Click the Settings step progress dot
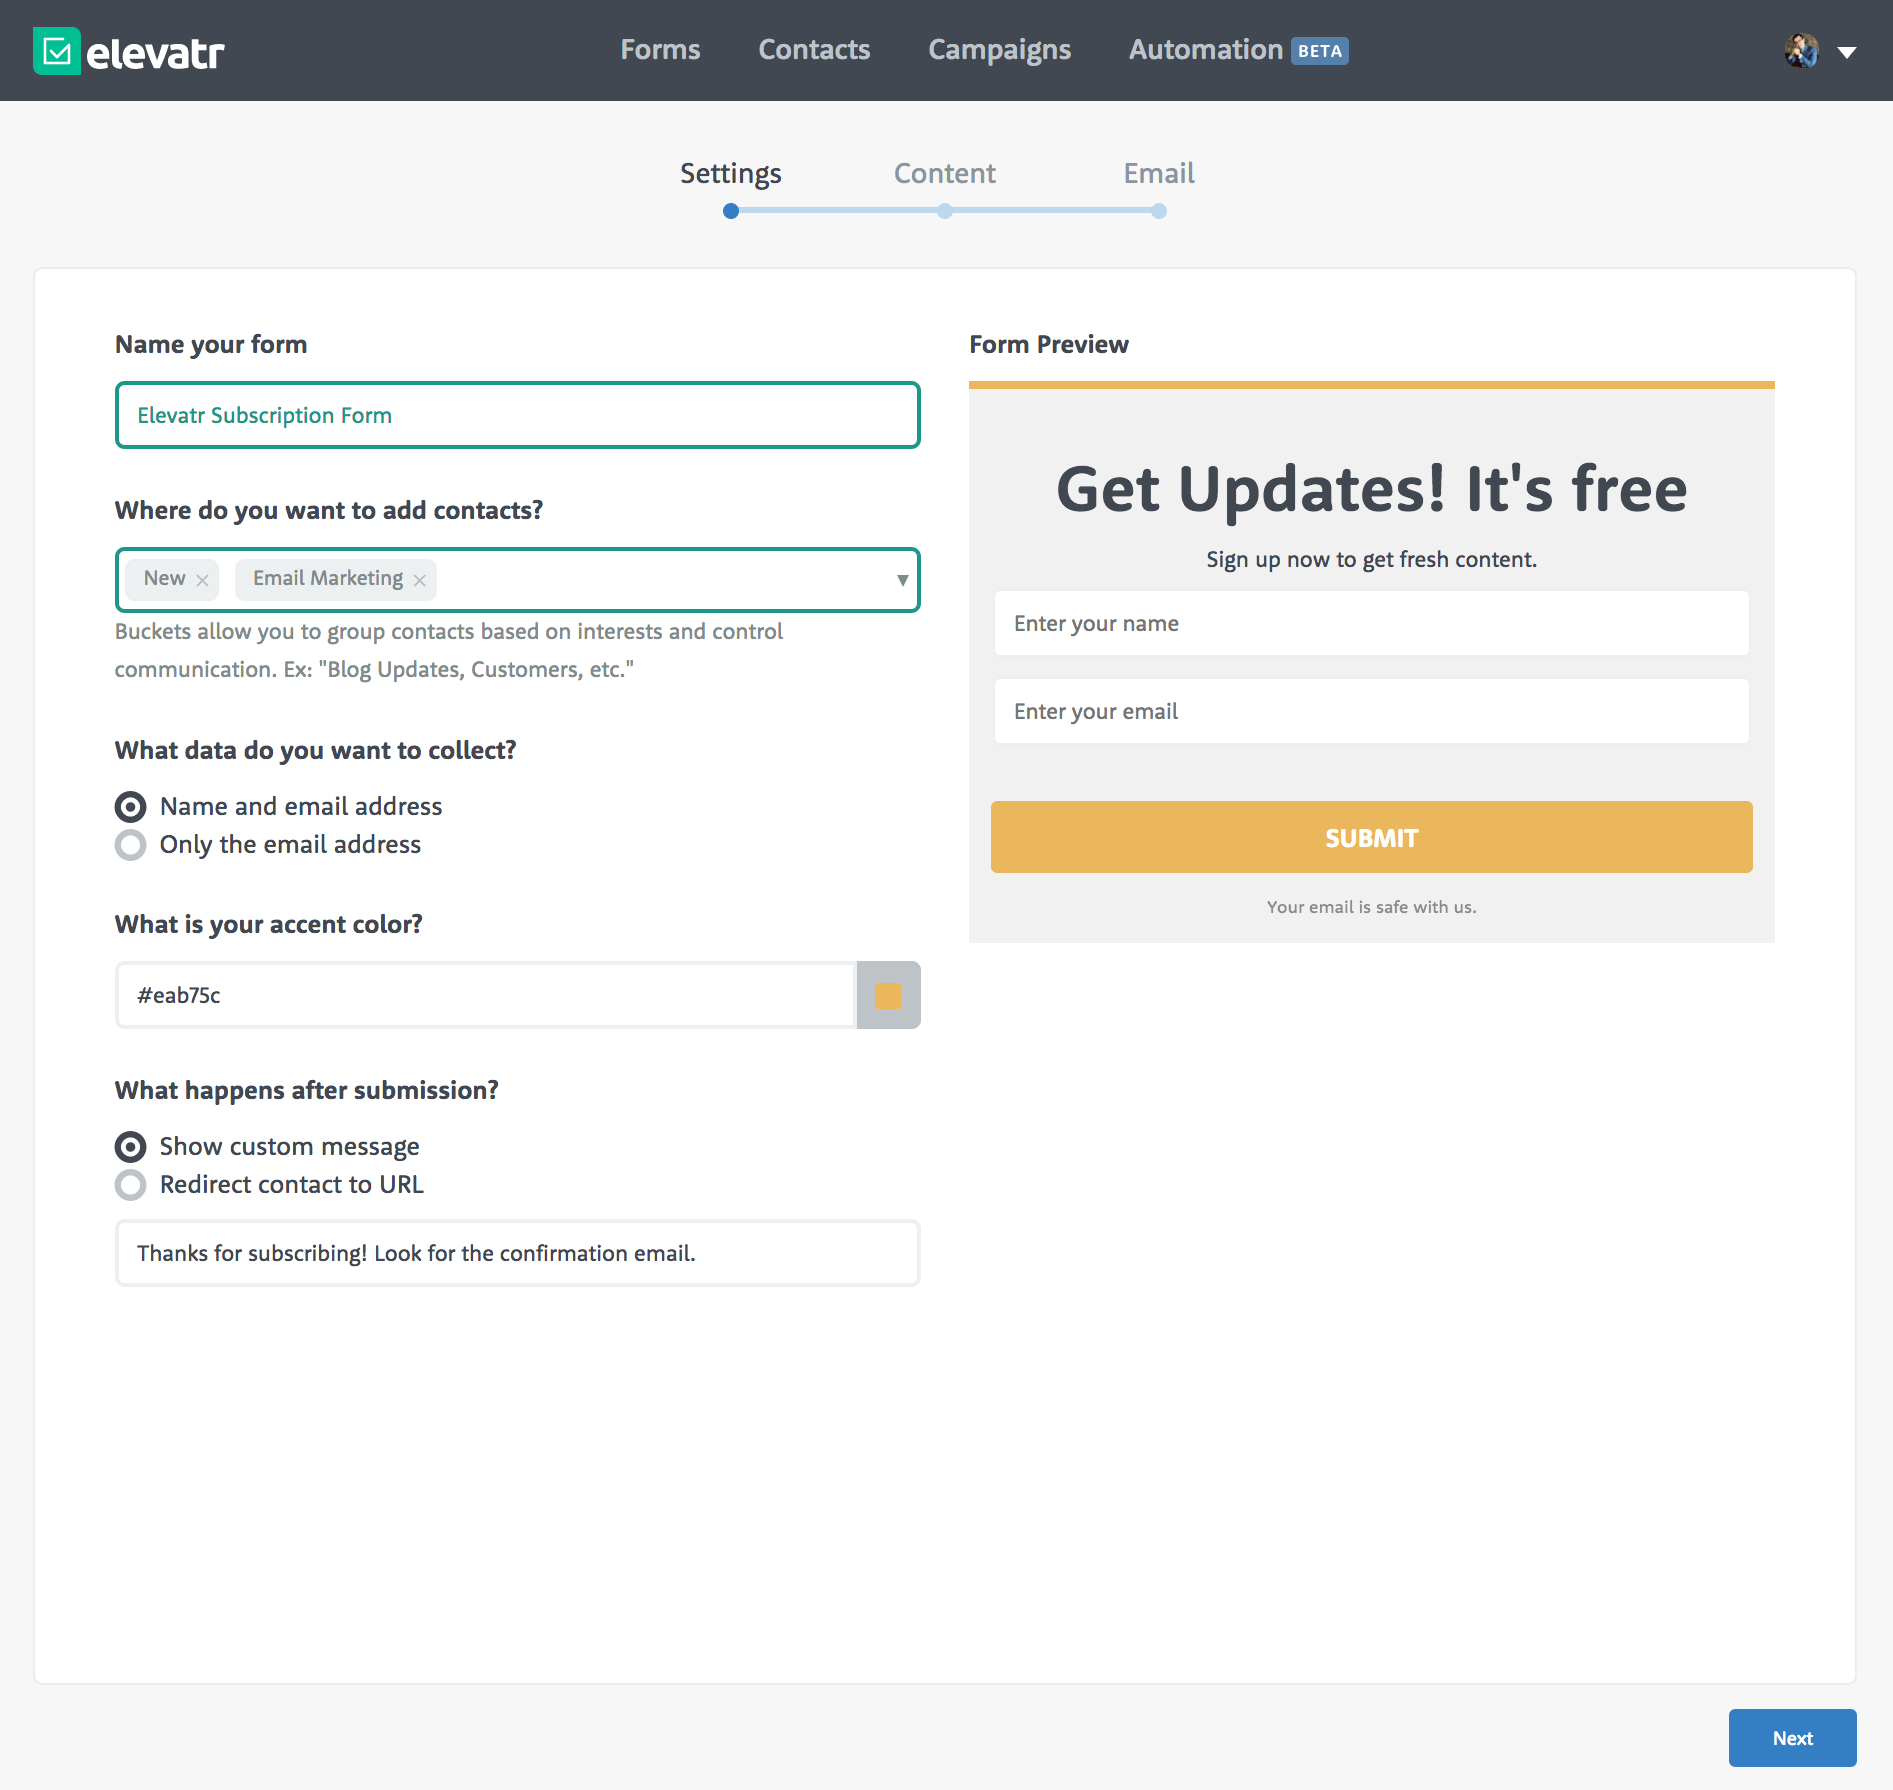Viewport: 1893px width, 1790px height. coord(730,211)
